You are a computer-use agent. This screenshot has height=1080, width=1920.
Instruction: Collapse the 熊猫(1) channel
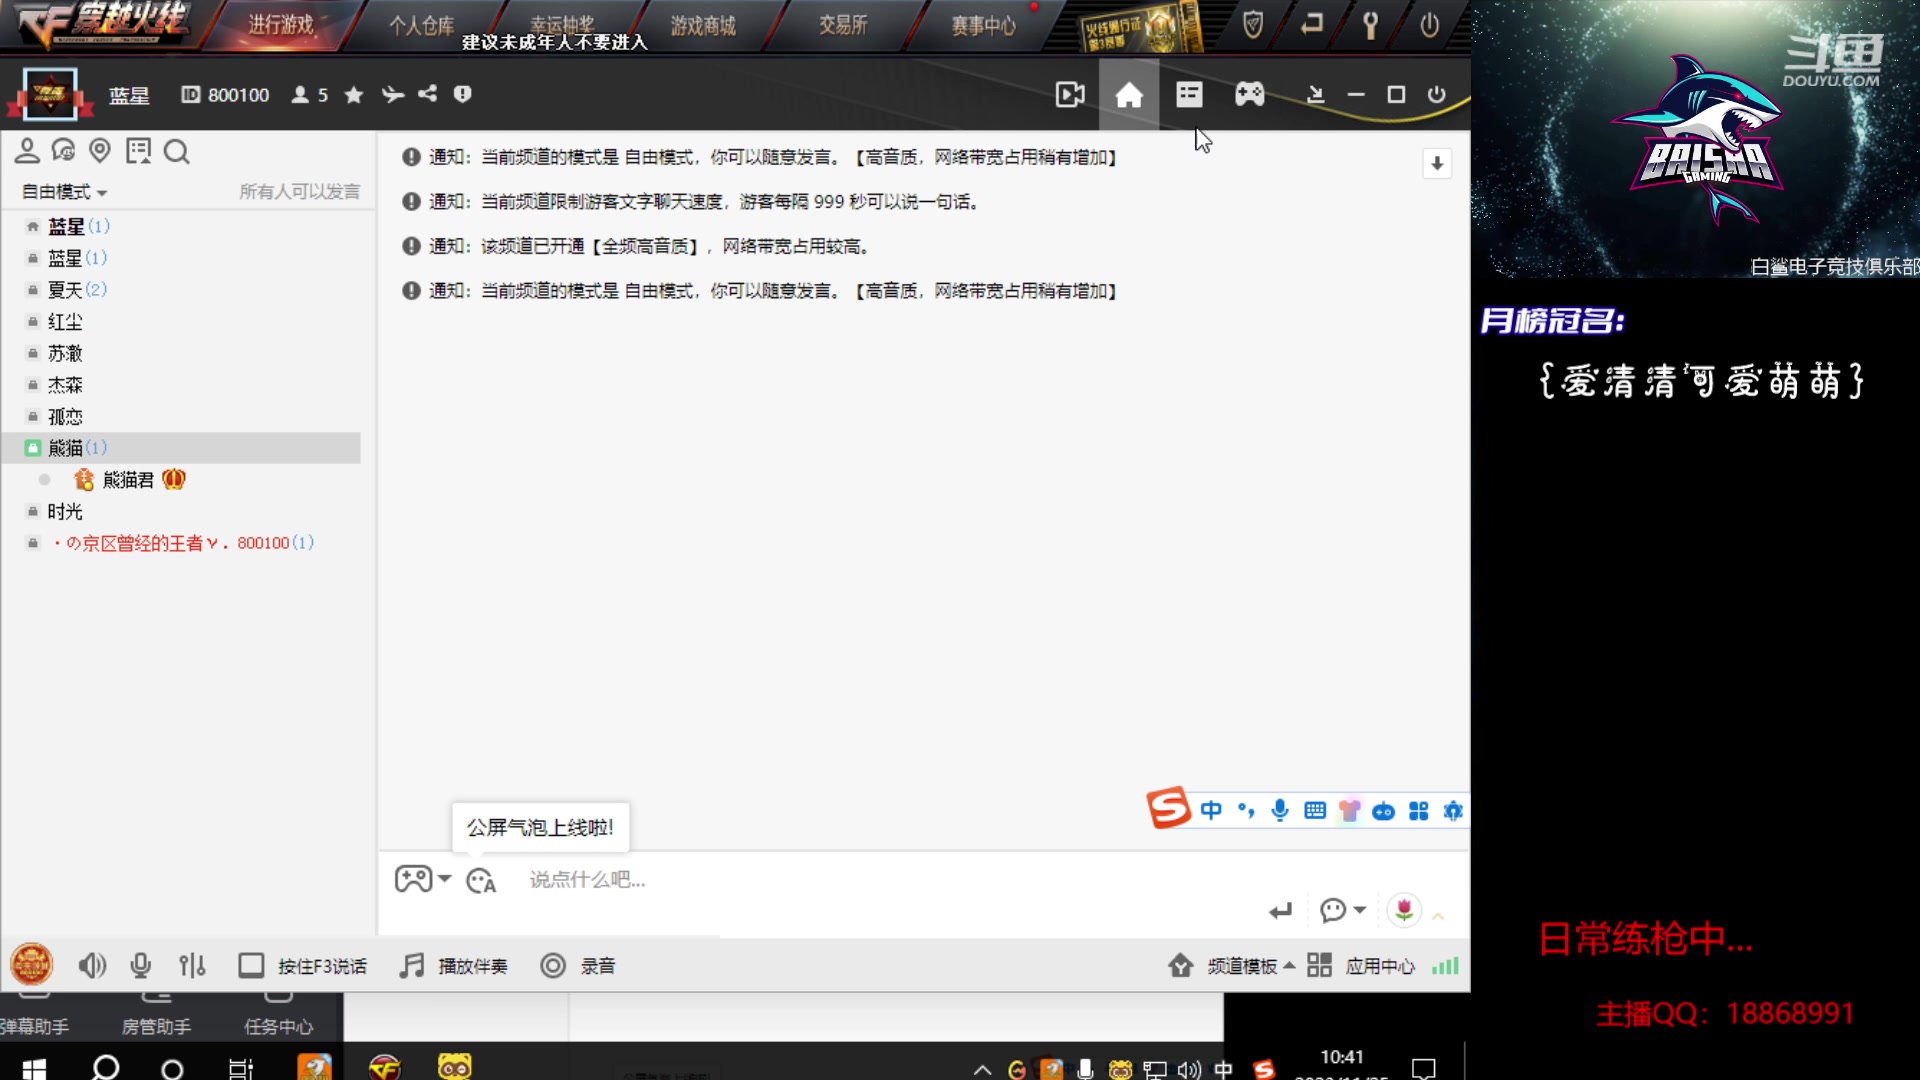[180, 448]
